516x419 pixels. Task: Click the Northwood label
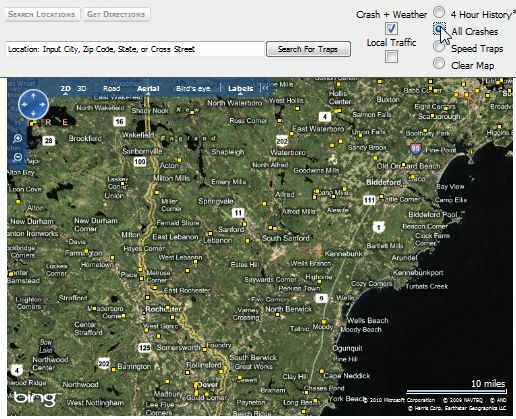[80, 384]
